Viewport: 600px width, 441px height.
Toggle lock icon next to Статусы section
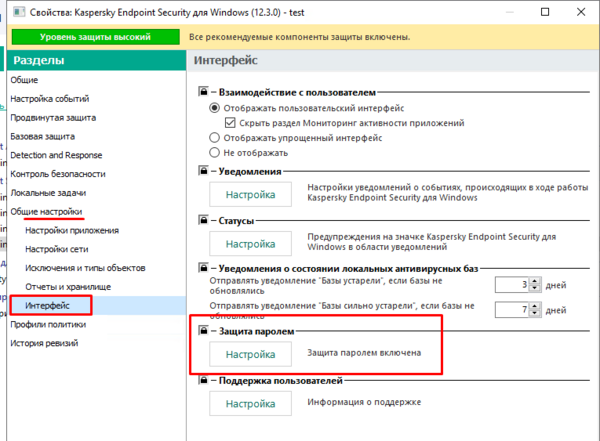pos(203,220)
